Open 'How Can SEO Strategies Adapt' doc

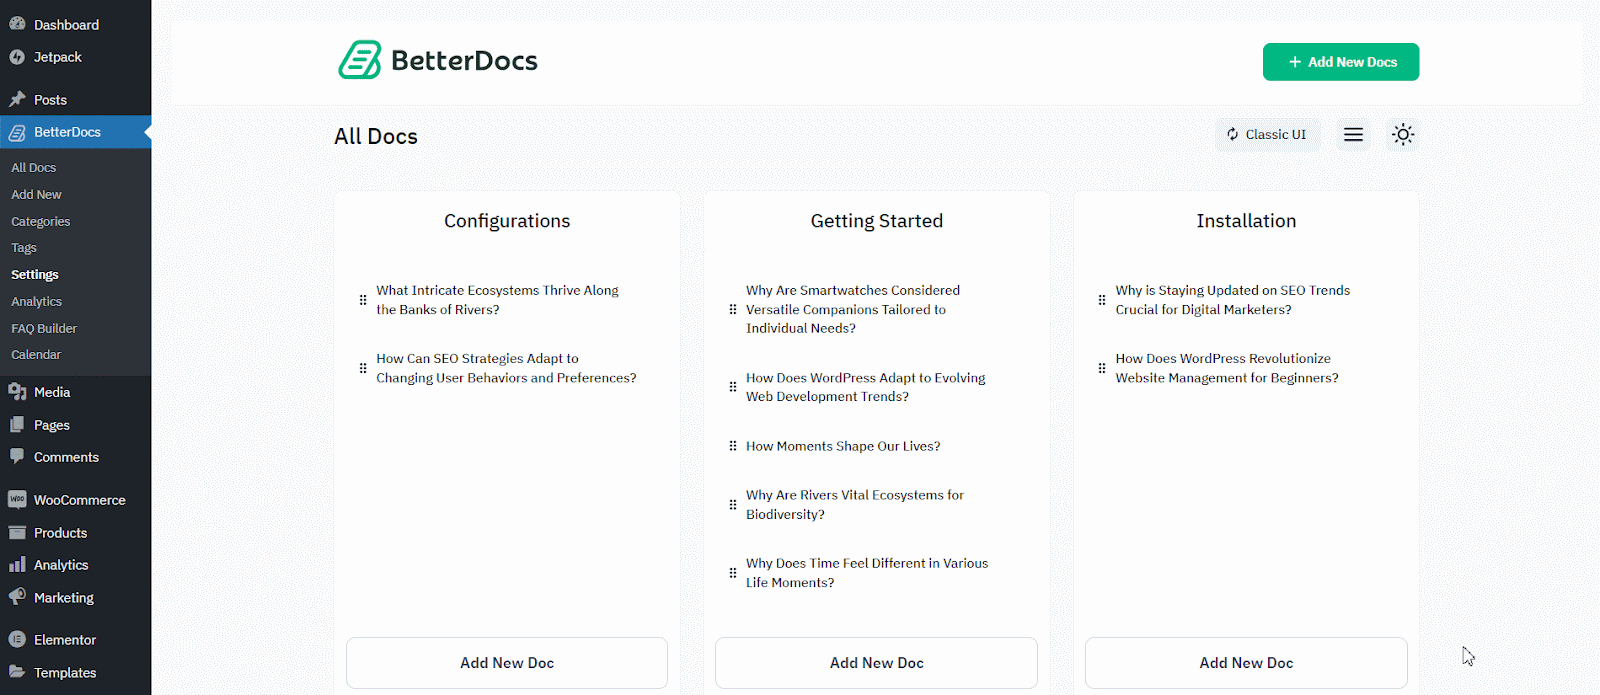tap(506, 368)
